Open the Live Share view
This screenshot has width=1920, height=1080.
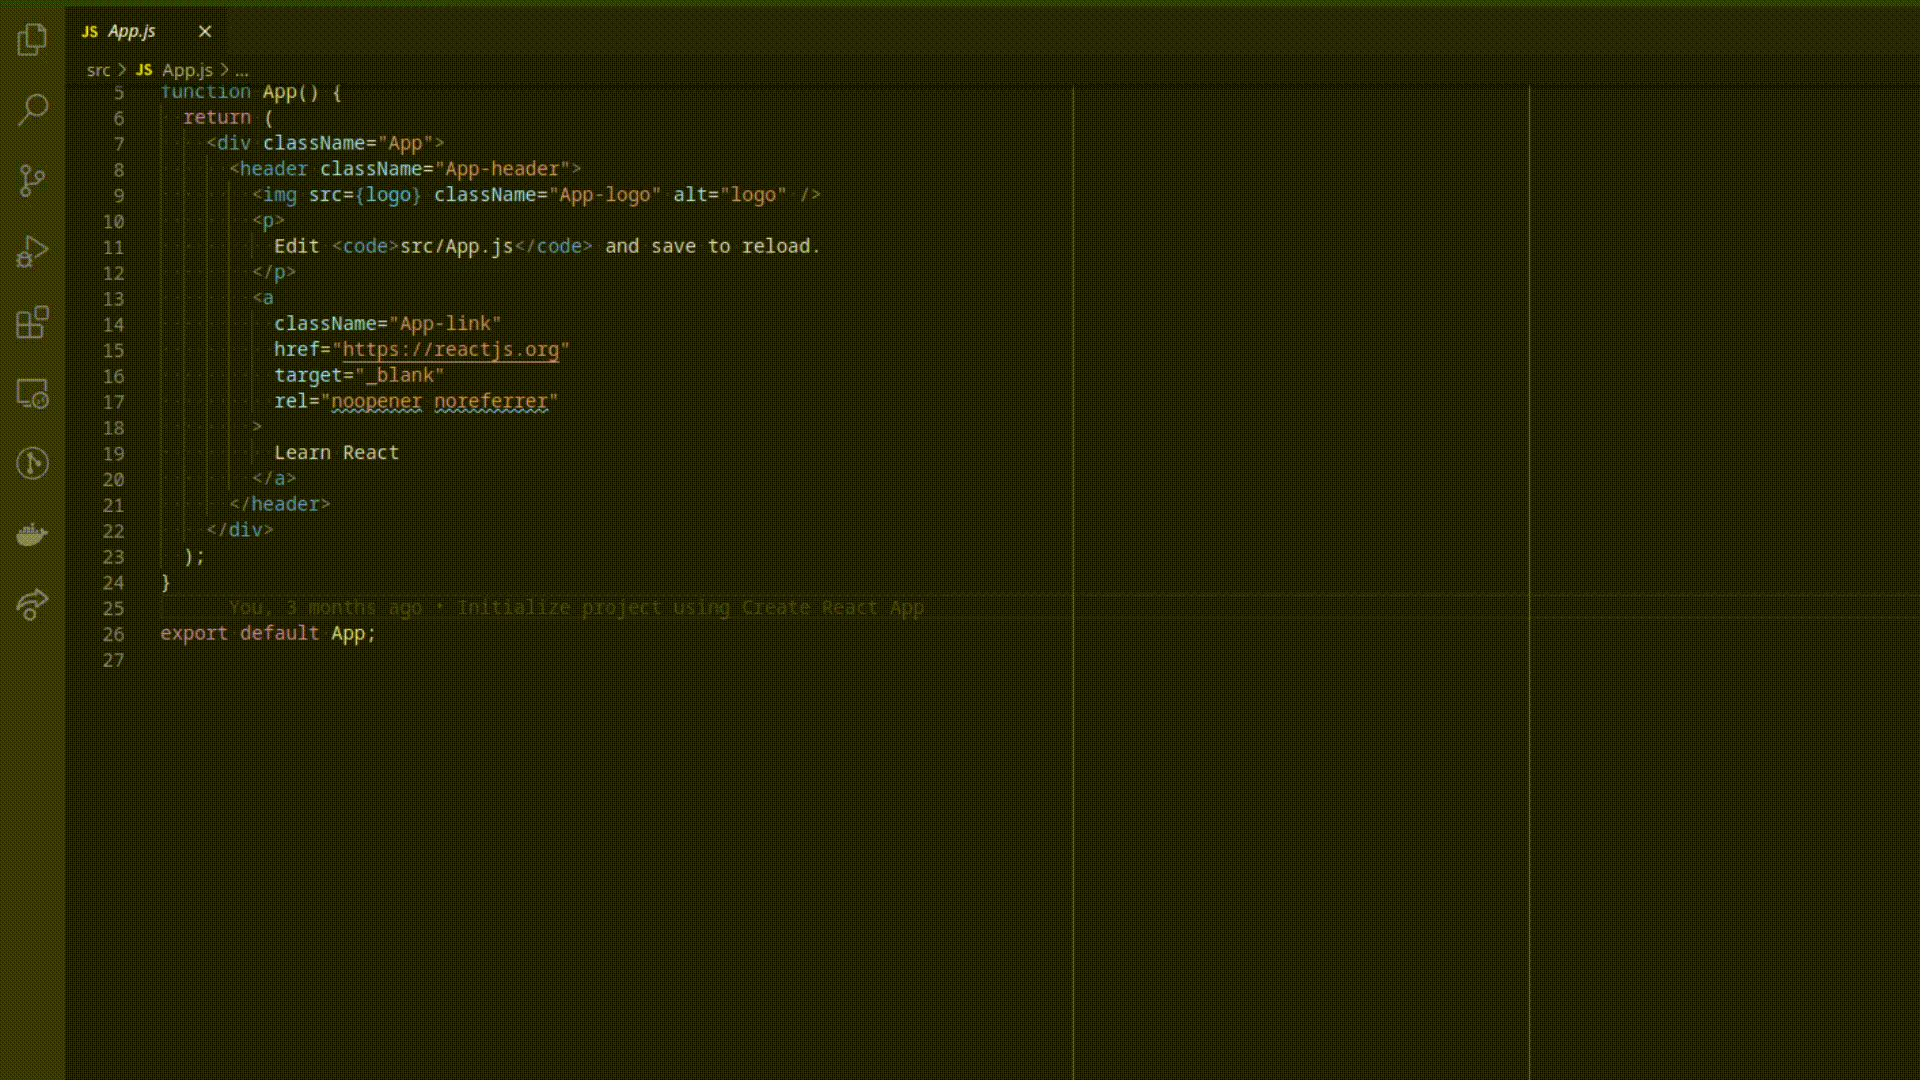[x=32, y=605]
